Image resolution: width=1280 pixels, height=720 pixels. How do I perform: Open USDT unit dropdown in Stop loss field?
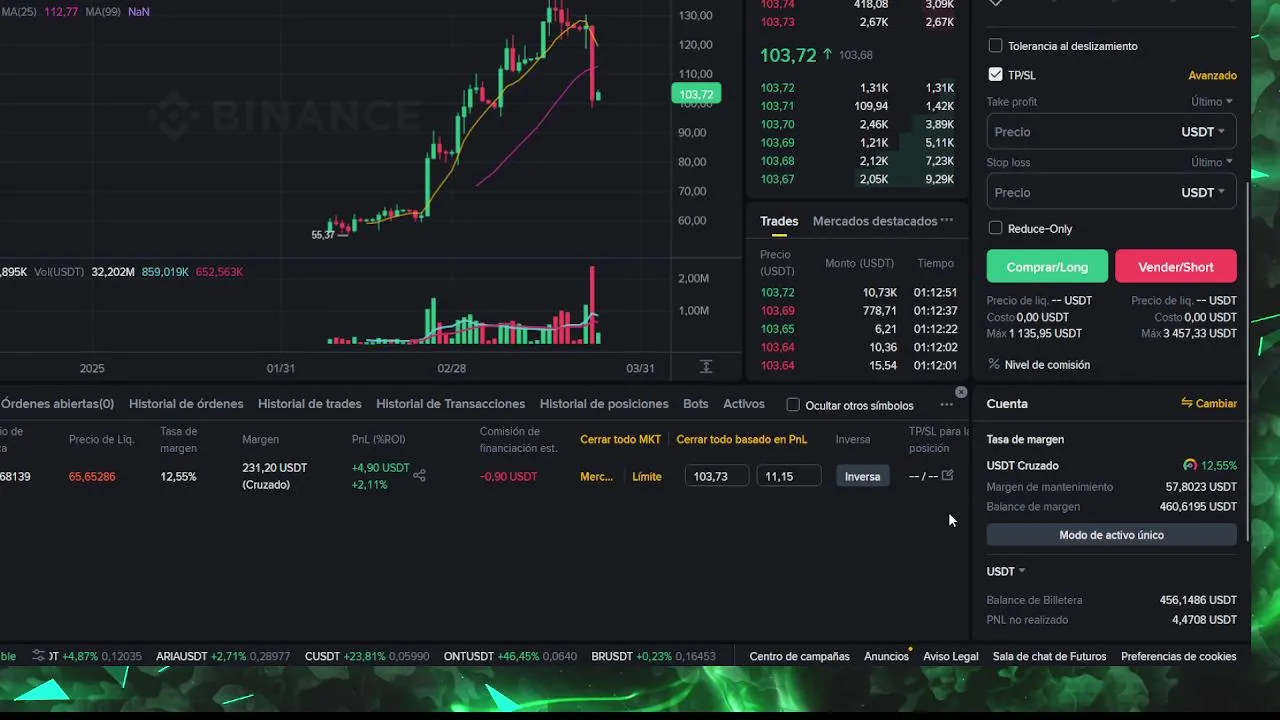pyautogui.click(x=1203, y=192)
